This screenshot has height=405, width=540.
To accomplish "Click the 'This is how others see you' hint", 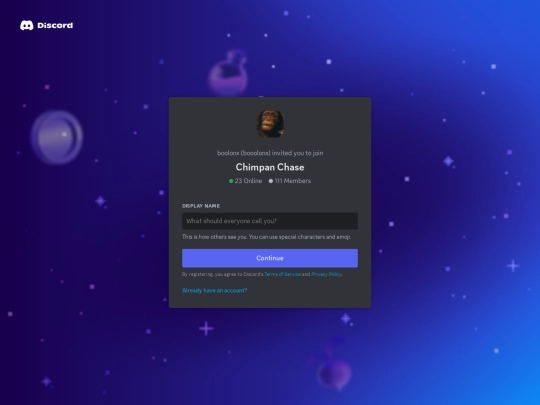I will (266, 237).
